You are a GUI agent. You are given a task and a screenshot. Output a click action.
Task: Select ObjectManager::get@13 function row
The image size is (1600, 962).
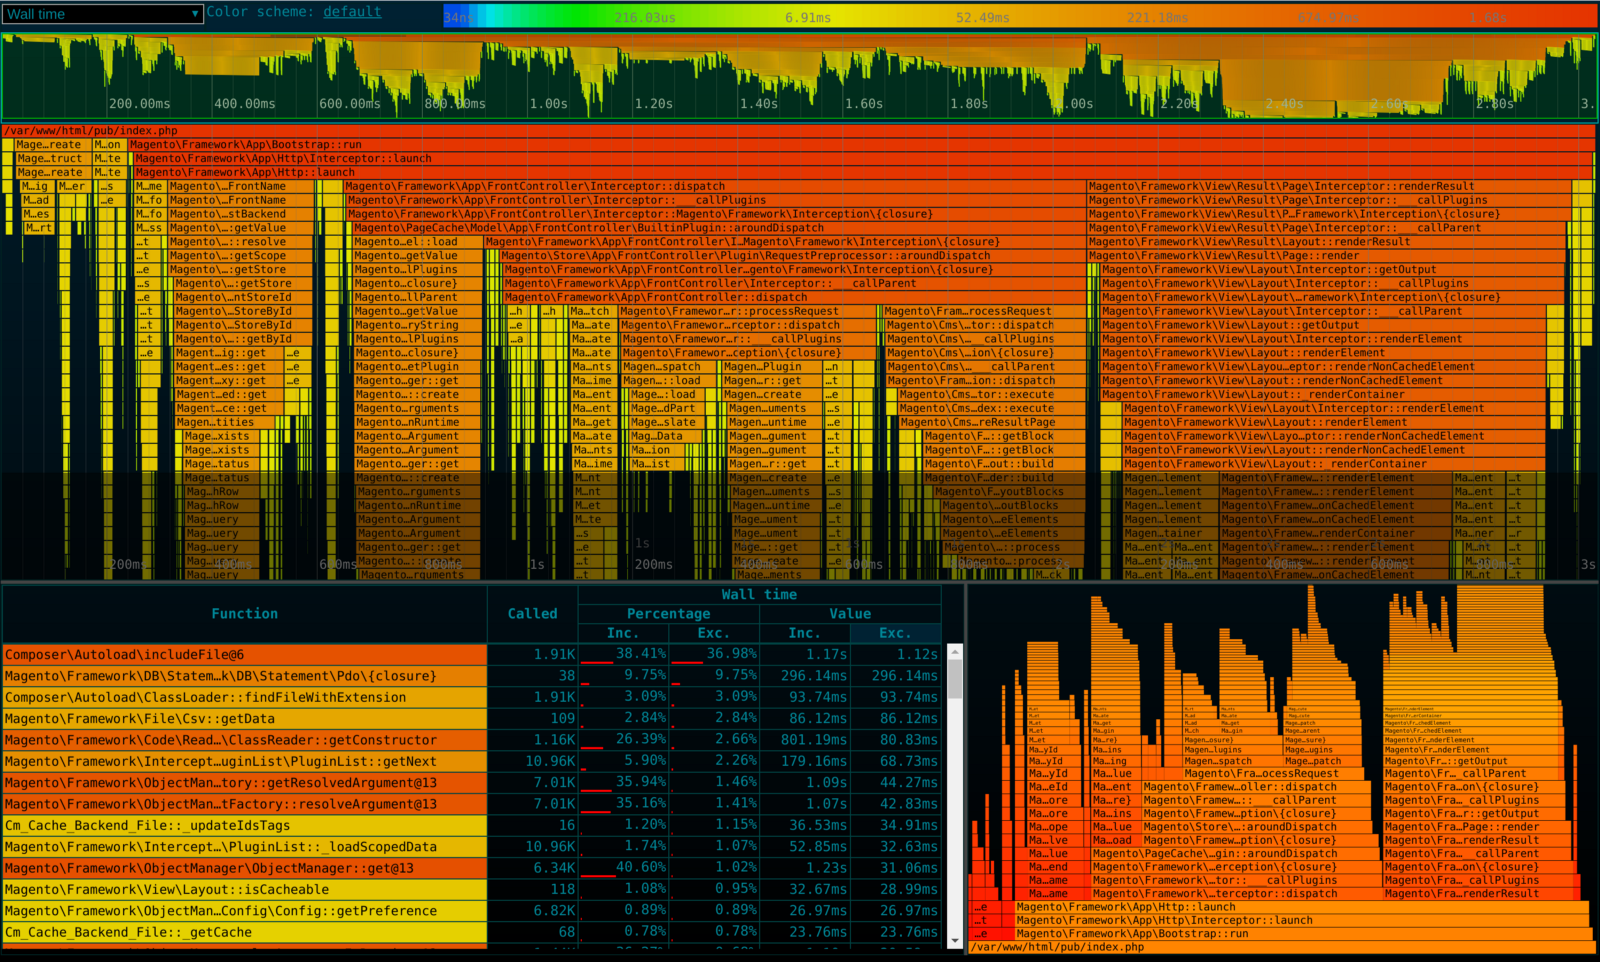(245, 868)
